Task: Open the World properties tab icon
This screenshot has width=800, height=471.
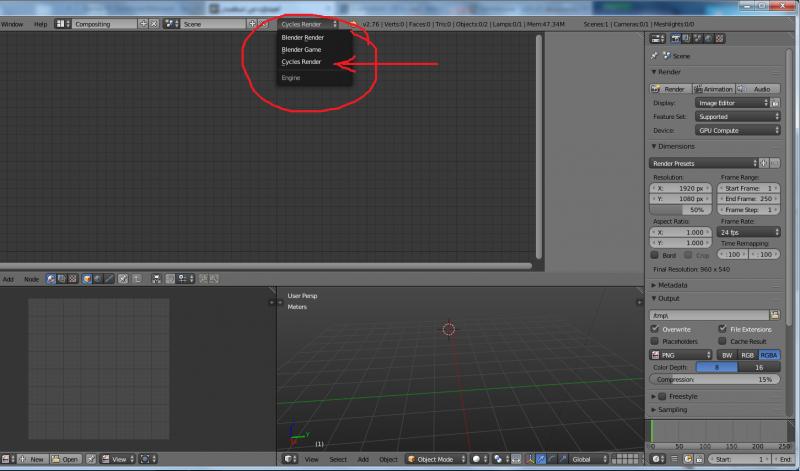Action: pyautogui.click(x=708, y=38)
